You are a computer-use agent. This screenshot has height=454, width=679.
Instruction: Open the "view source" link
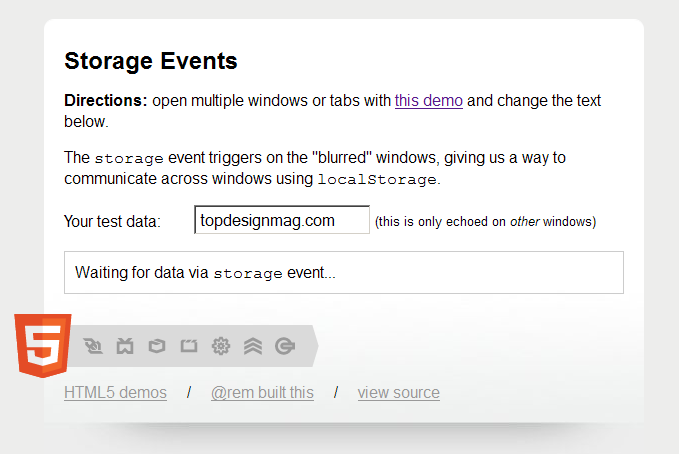coord(398,393)
